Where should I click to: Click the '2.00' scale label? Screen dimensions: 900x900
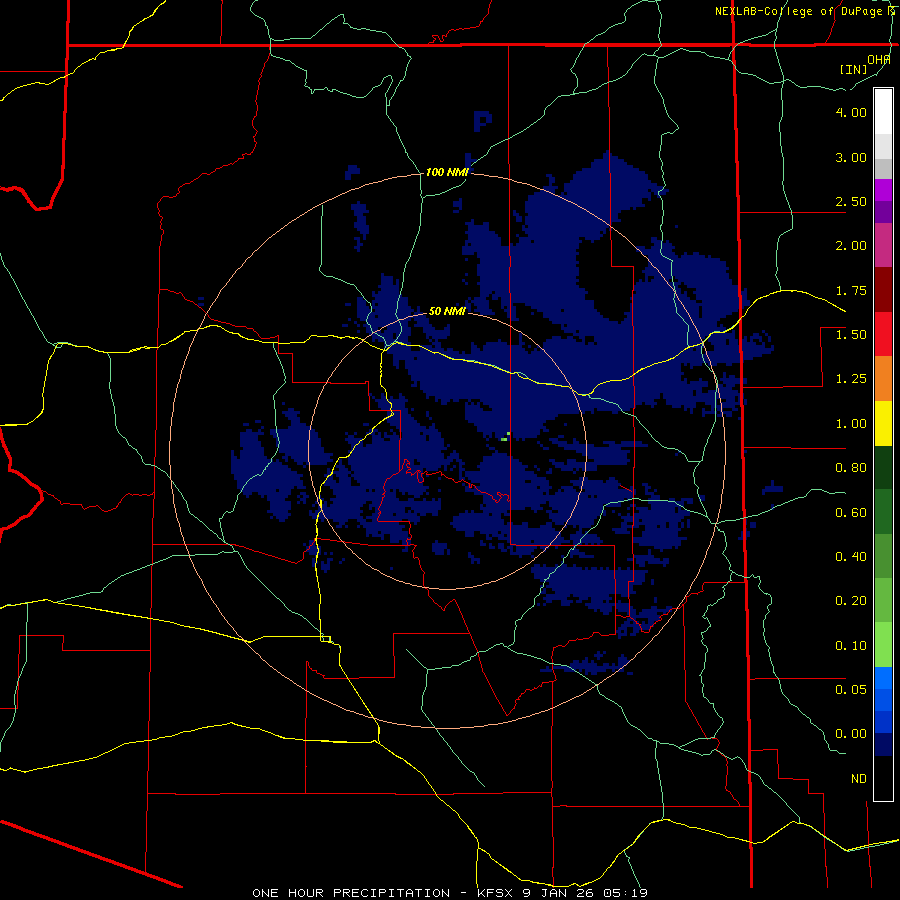(851, 246)
